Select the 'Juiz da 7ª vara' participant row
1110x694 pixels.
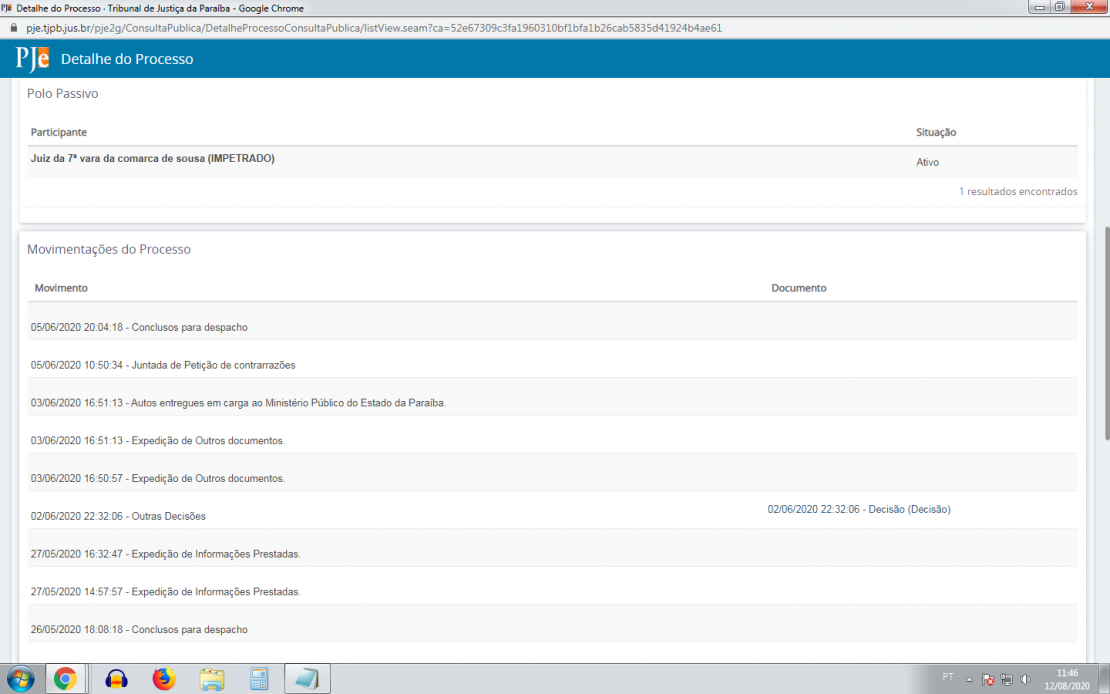coord(152,159)
